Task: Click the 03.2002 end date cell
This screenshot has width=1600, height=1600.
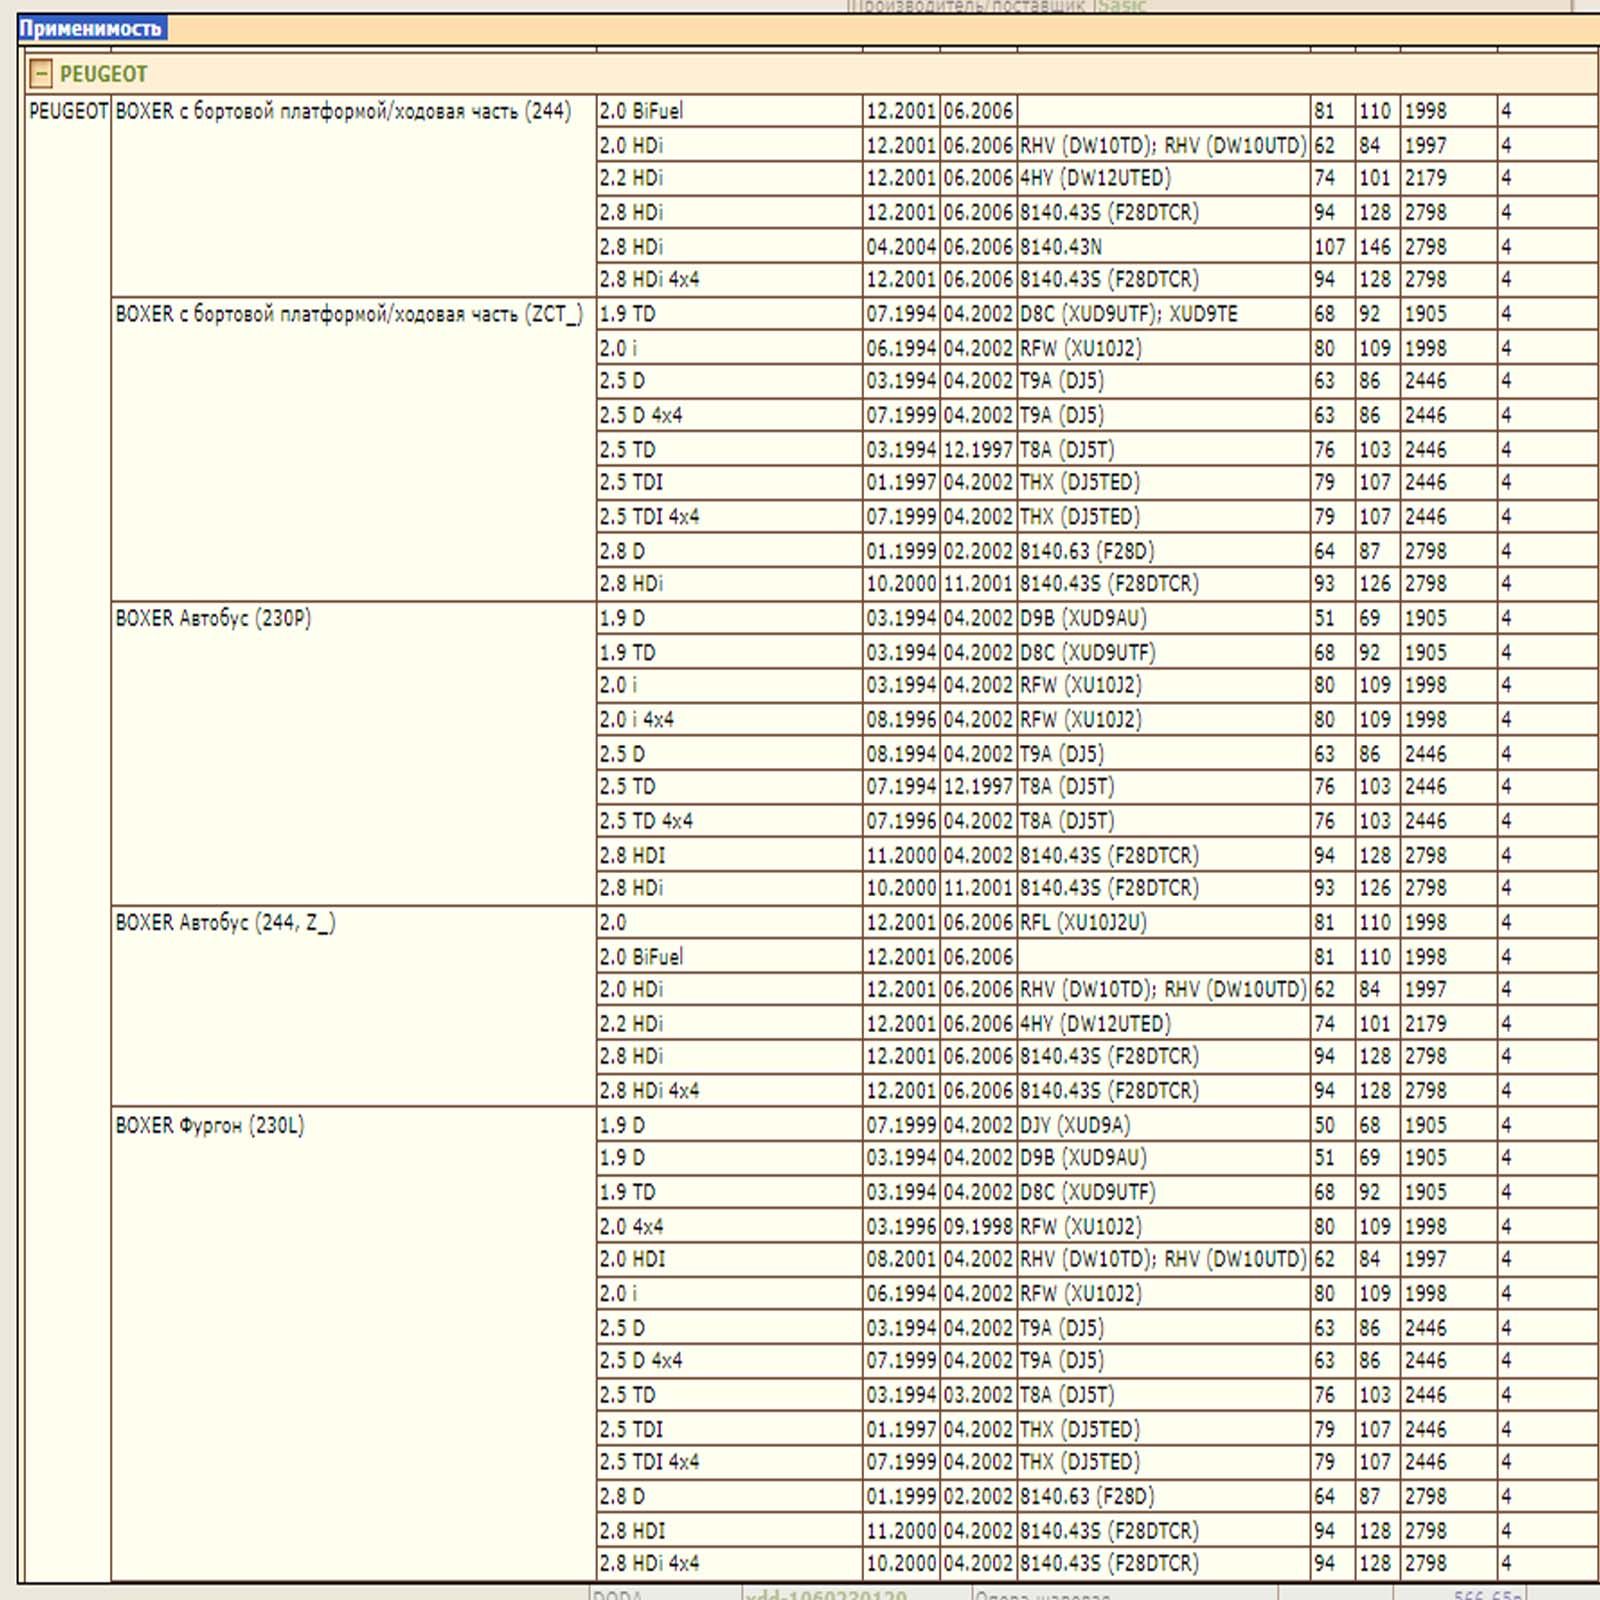Action: click(978, 1395)
